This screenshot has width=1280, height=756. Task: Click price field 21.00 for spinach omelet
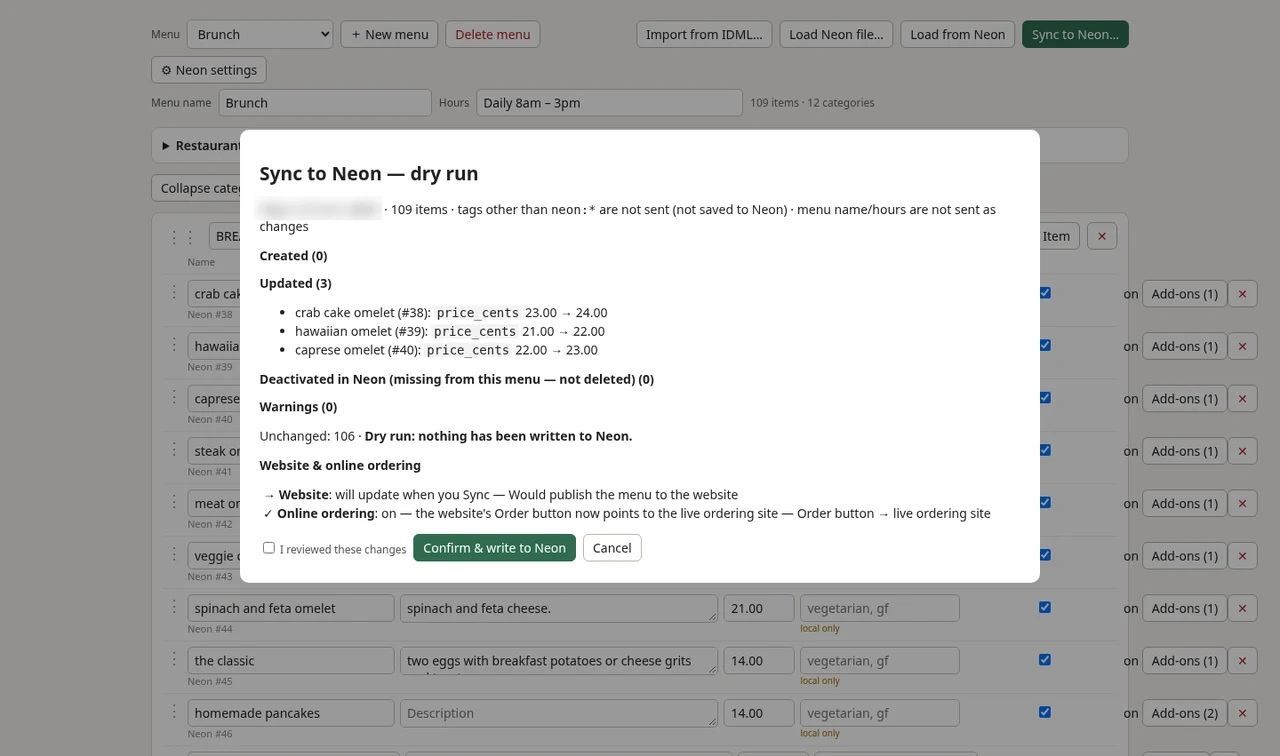tap(759, 608)
